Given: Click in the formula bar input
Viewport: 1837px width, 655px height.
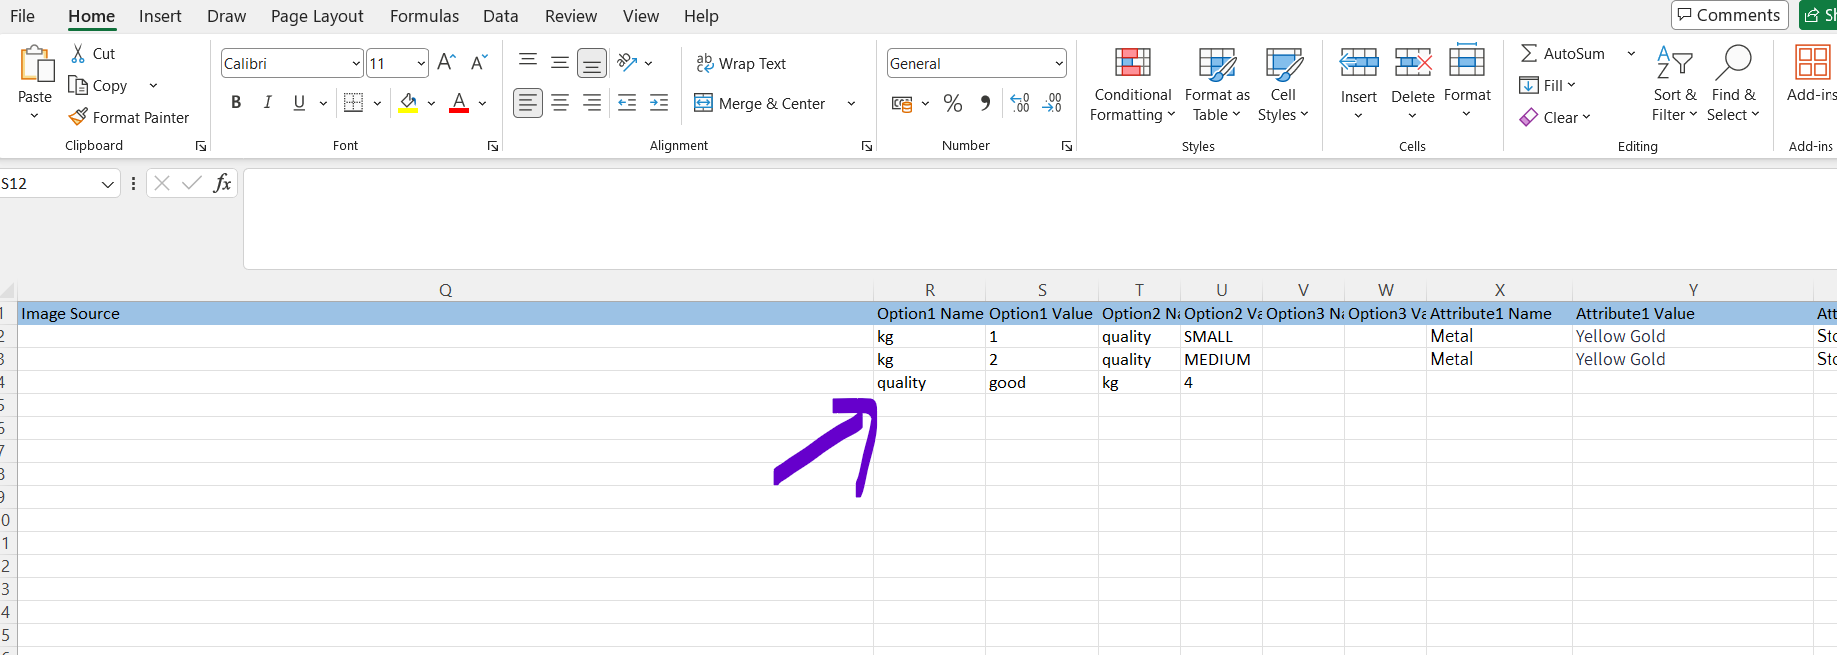Looking at the screenshot, I should click(x=1040, y=219).
